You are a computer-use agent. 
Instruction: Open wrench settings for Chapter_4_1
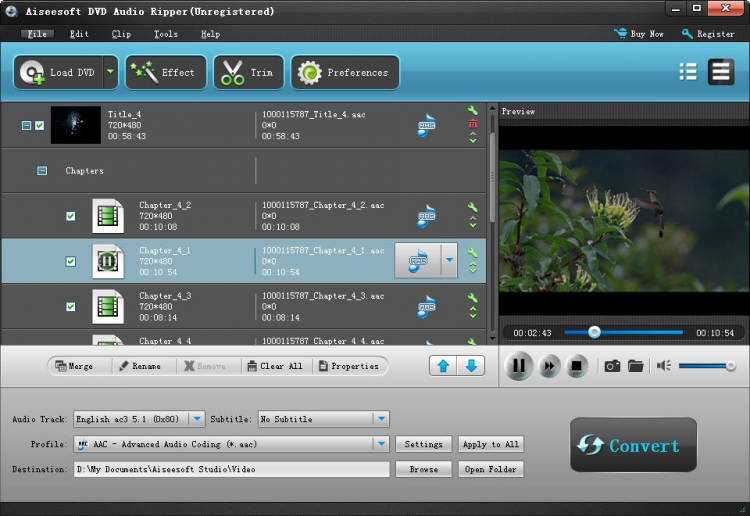point(473,253)
